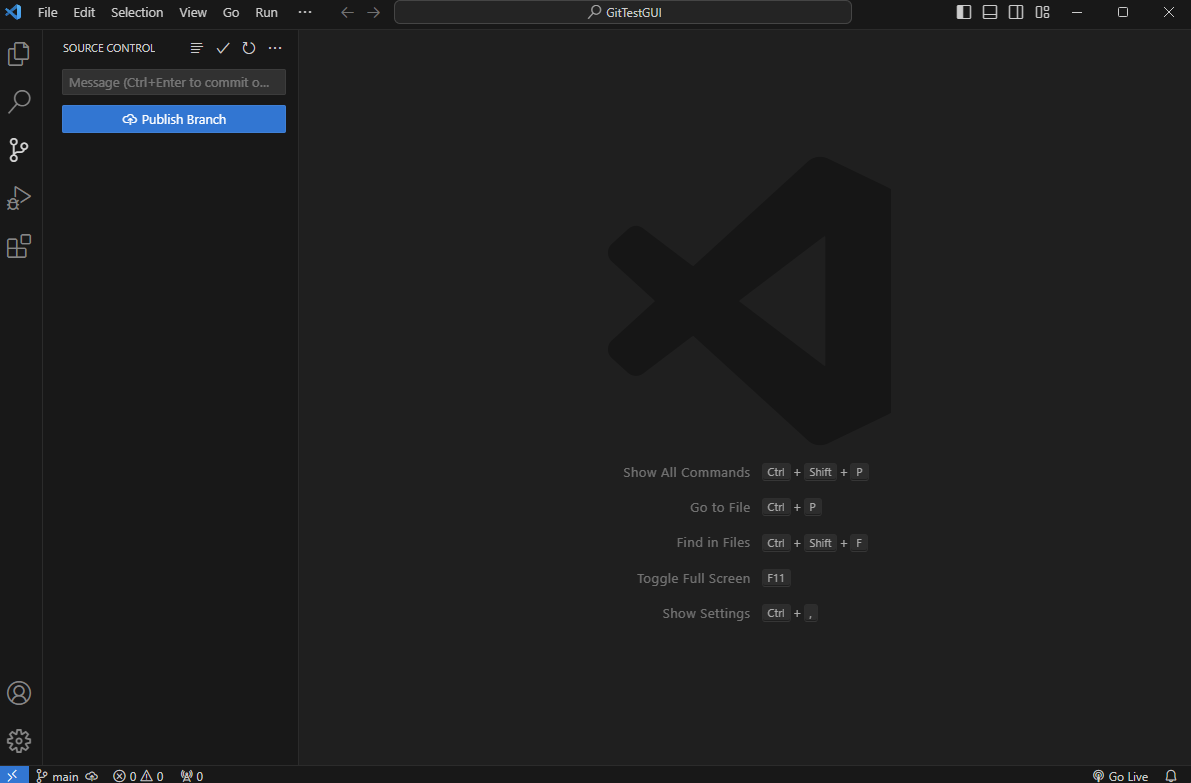The image size is (1191, 783).
Task: Open the Edit menu
Action: pyautogui.click(x=84, y=12)
